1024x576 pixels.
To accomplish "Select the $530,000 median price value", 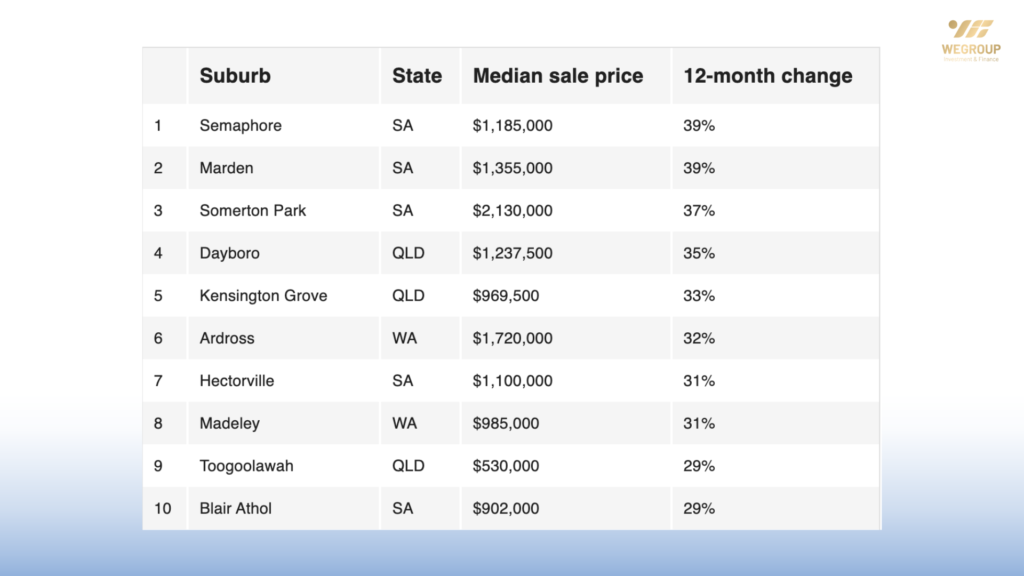I will click(x=506, y=466).
